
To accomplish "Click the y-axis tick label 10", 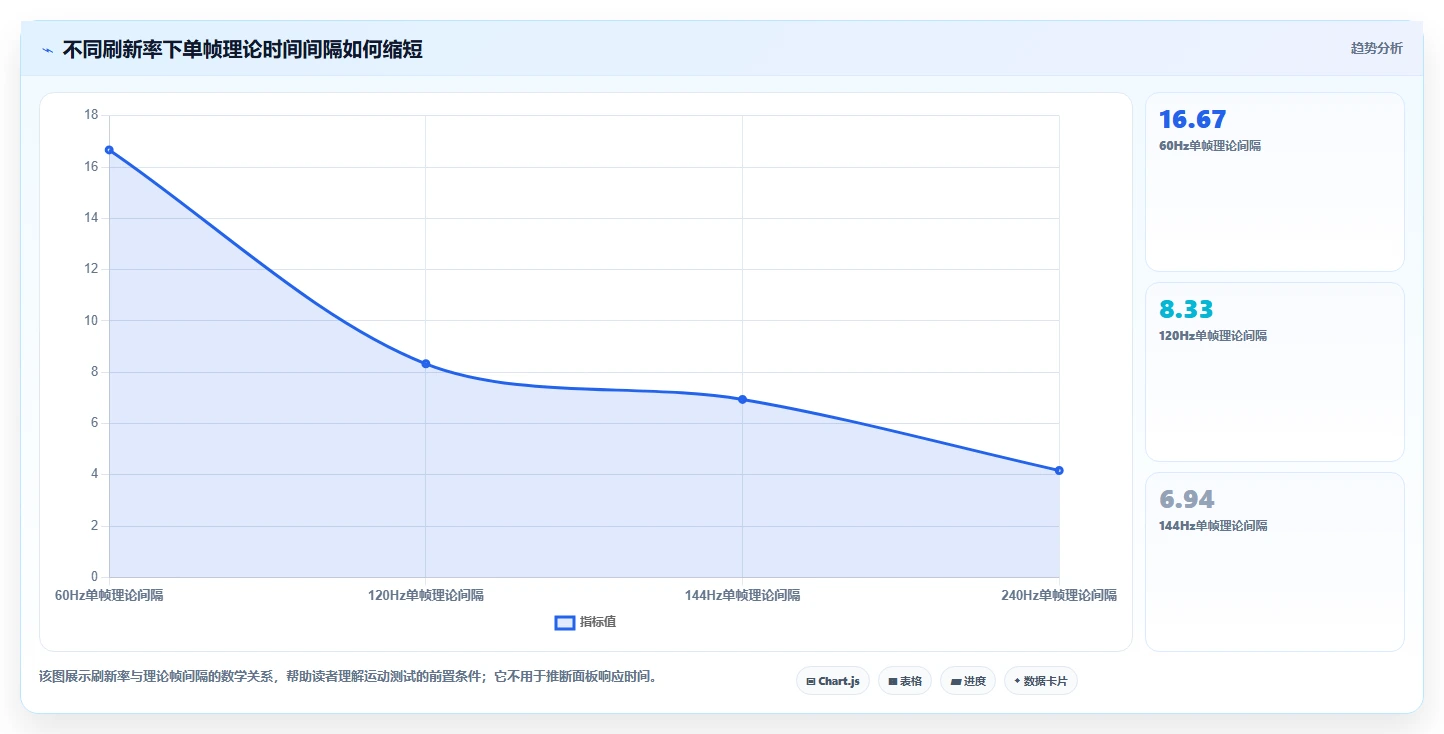I will tap(91, 320).
